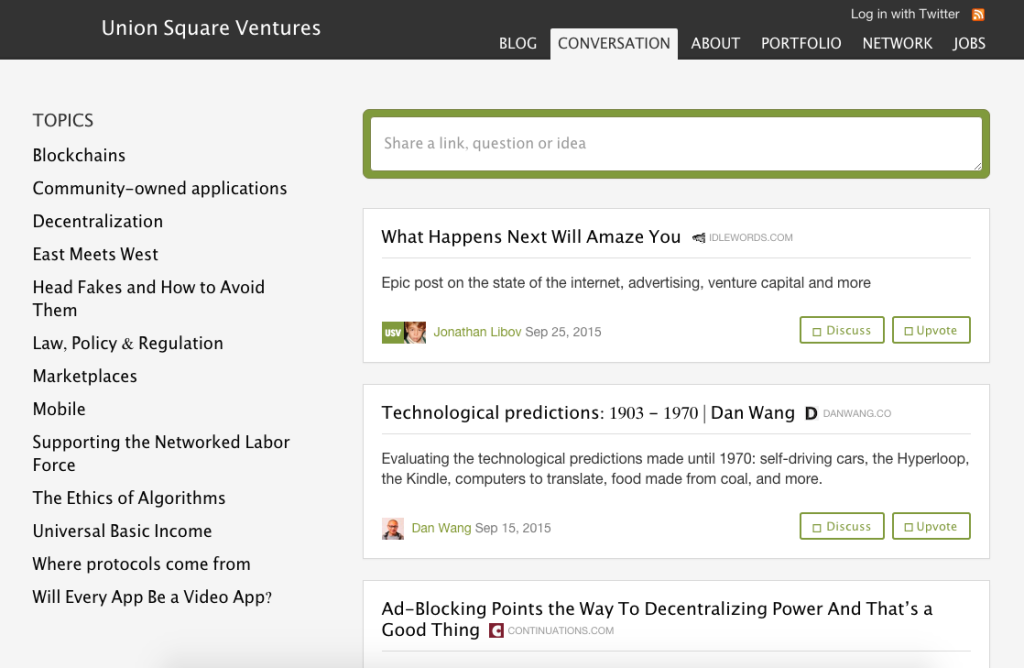
Task: Open the RSS feed icon
Action: tap(978, 14)
